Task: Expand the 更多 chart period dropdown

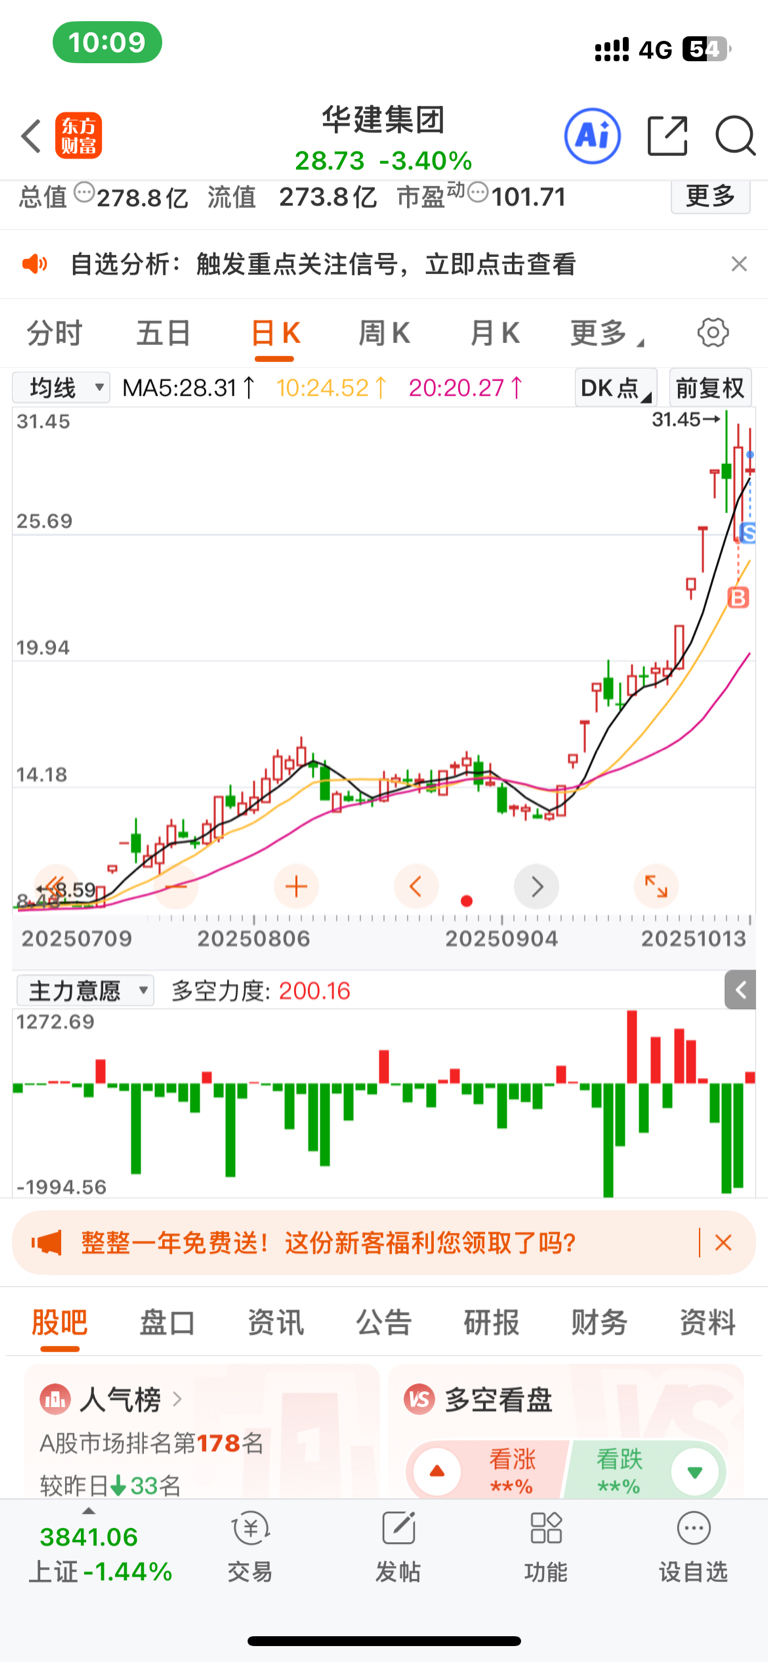Action: (x=607, y=333)
